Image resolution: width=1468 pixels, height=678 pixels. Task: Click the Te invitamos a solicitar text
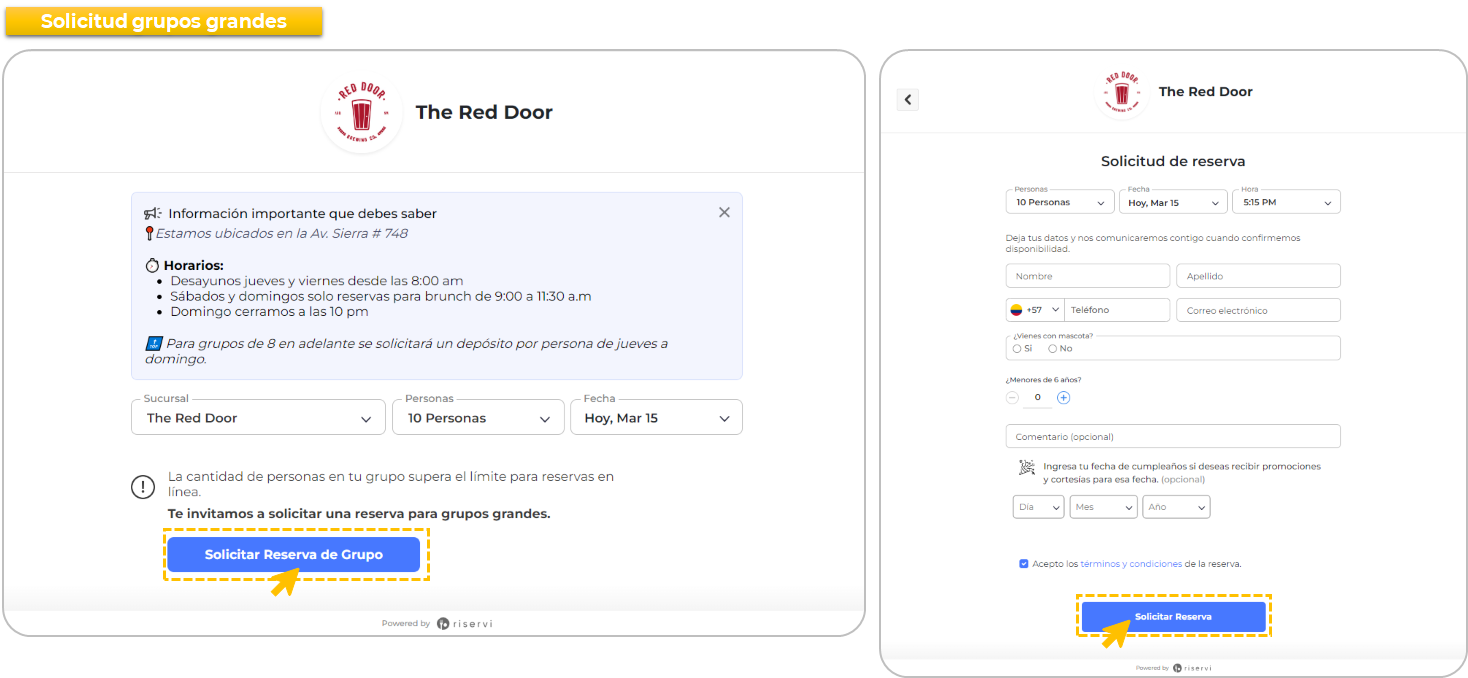(x=359, y=514)
